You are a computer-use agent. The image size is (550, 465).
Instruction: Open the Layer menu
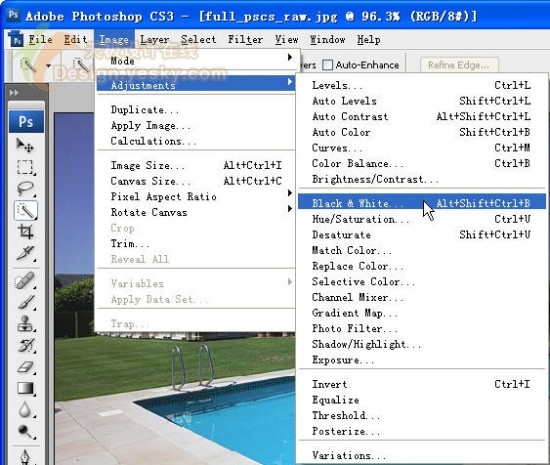[155, 39]
